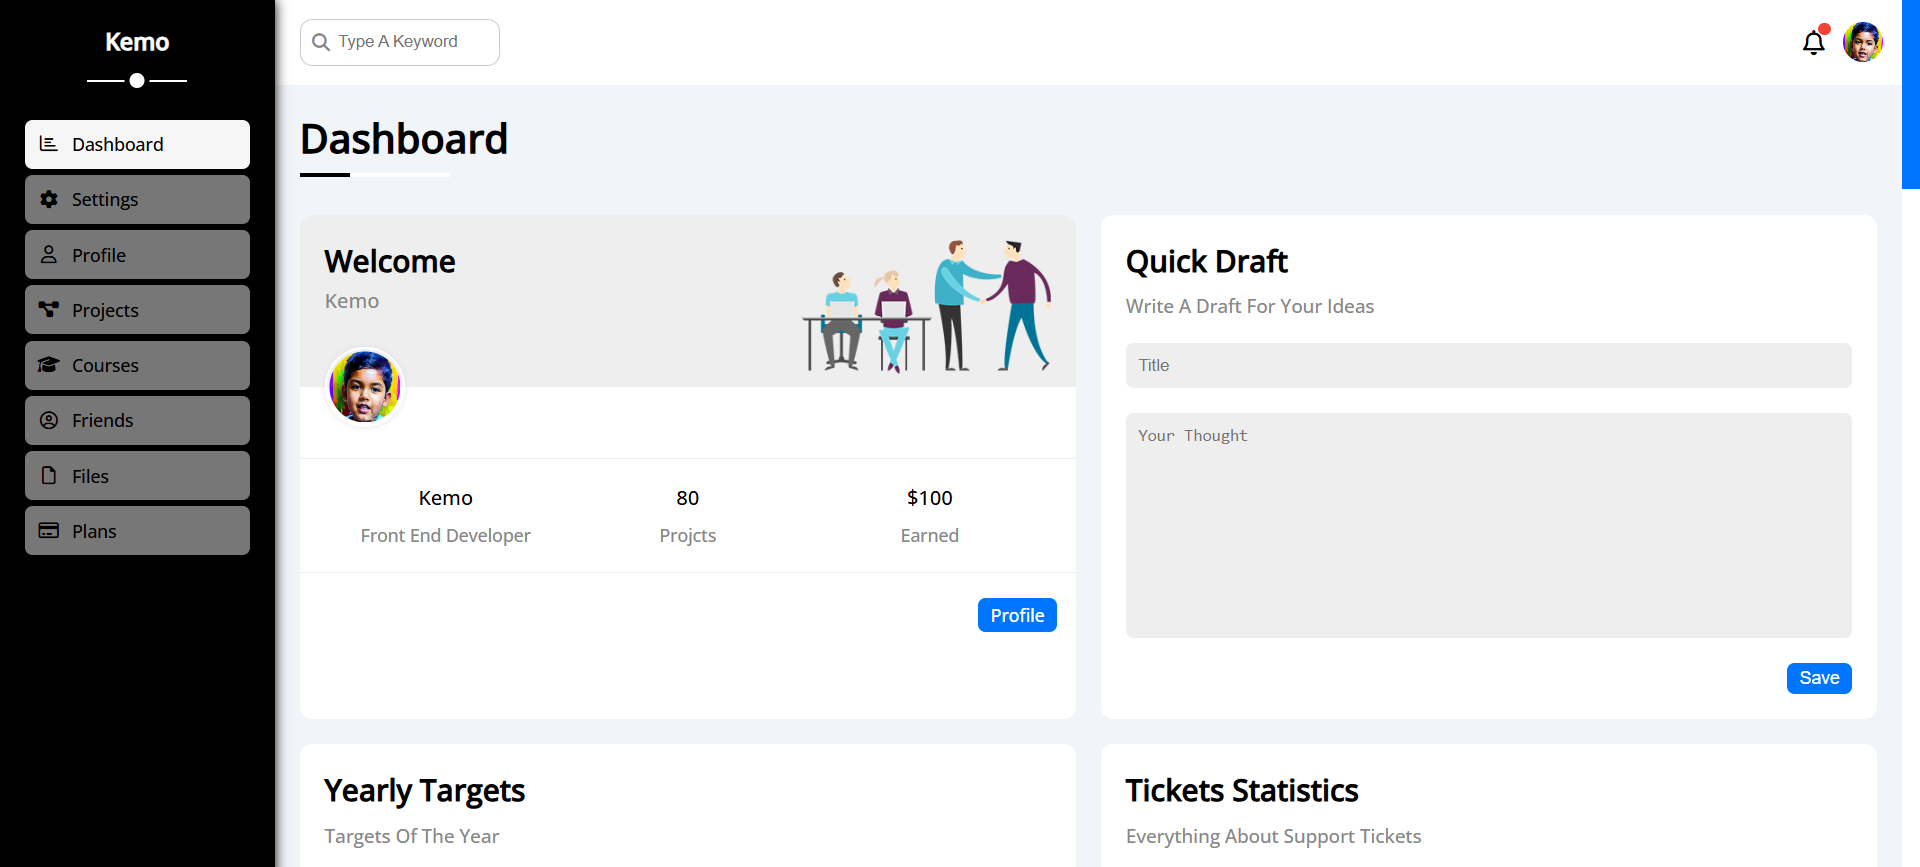Click the "Dashboard" page heading
Image resolution: width=1920 pixels, height=867 pixels.
coord(404,139)
